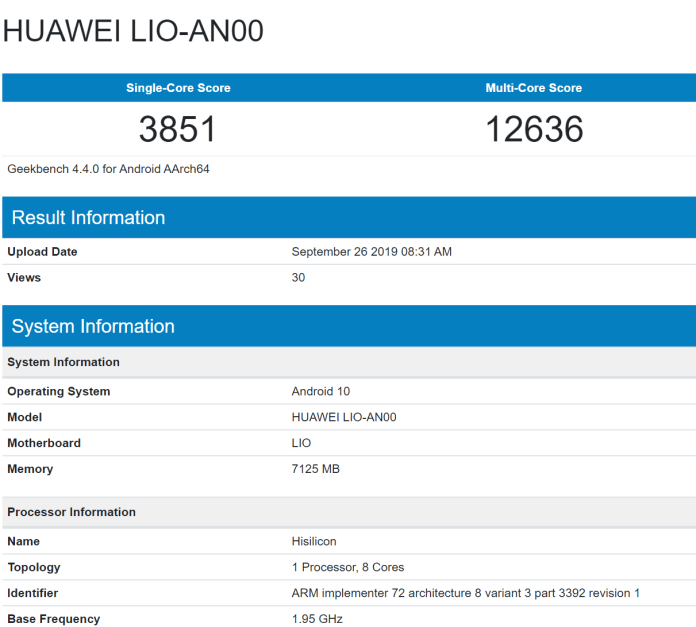Click the Processor Information subheader
696x627 pixels.
[349, 512]
